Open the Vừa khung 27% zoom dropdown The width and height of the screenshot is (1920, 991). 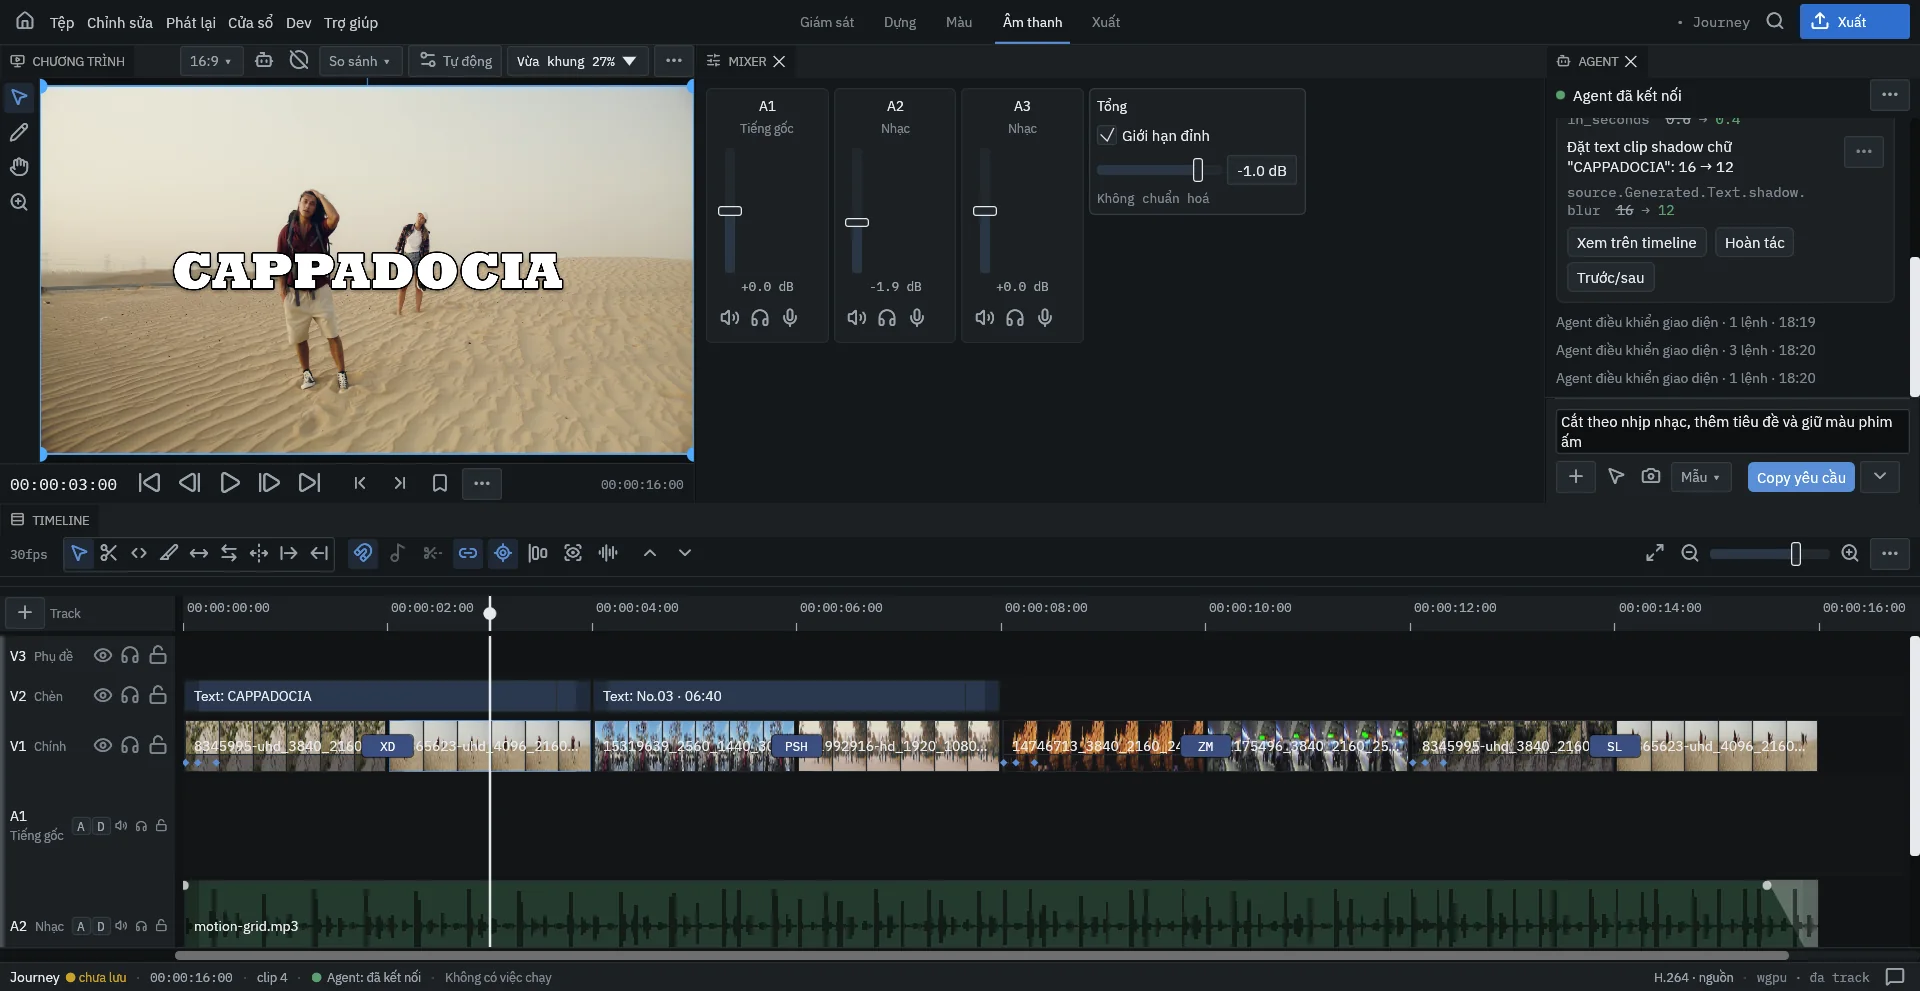coord(577,61)
